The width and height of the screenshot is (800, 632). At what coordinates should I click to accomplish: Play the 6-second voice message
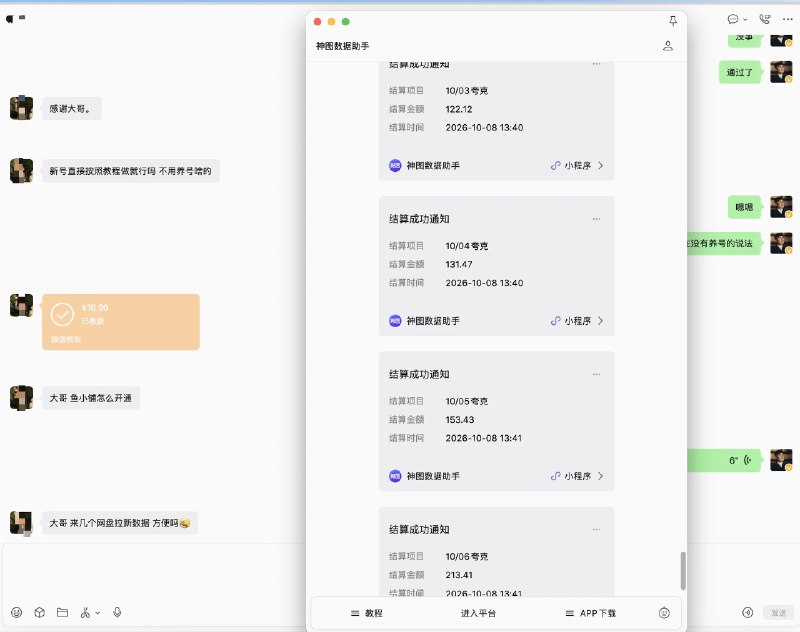(x=724, y=461)
